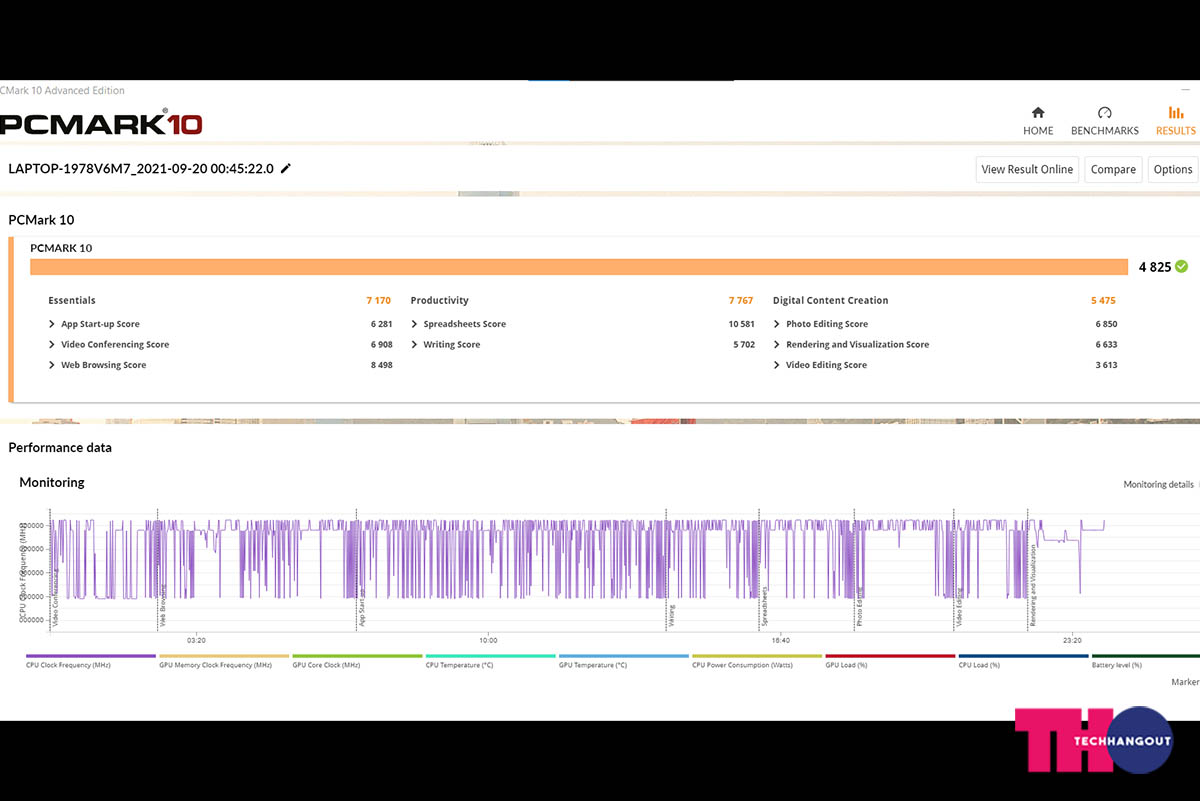Click Essentials score 7 170
The width and height of the screenshot is (1200, 801).
[378, 300]
